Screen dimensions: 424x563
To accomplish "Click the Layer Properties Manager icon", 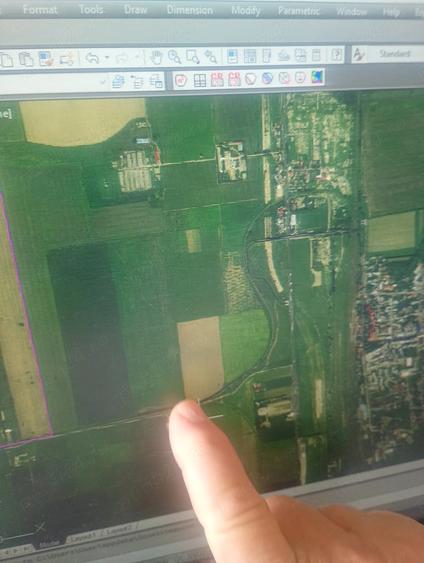I will pos(118,82).
